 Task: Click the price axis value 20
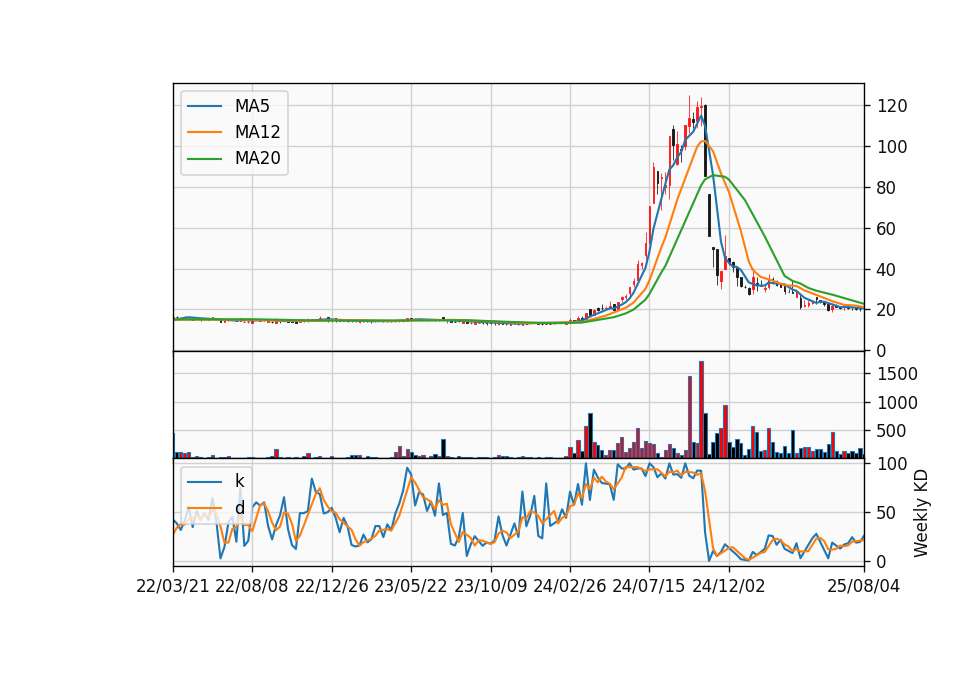coord(887,310)
